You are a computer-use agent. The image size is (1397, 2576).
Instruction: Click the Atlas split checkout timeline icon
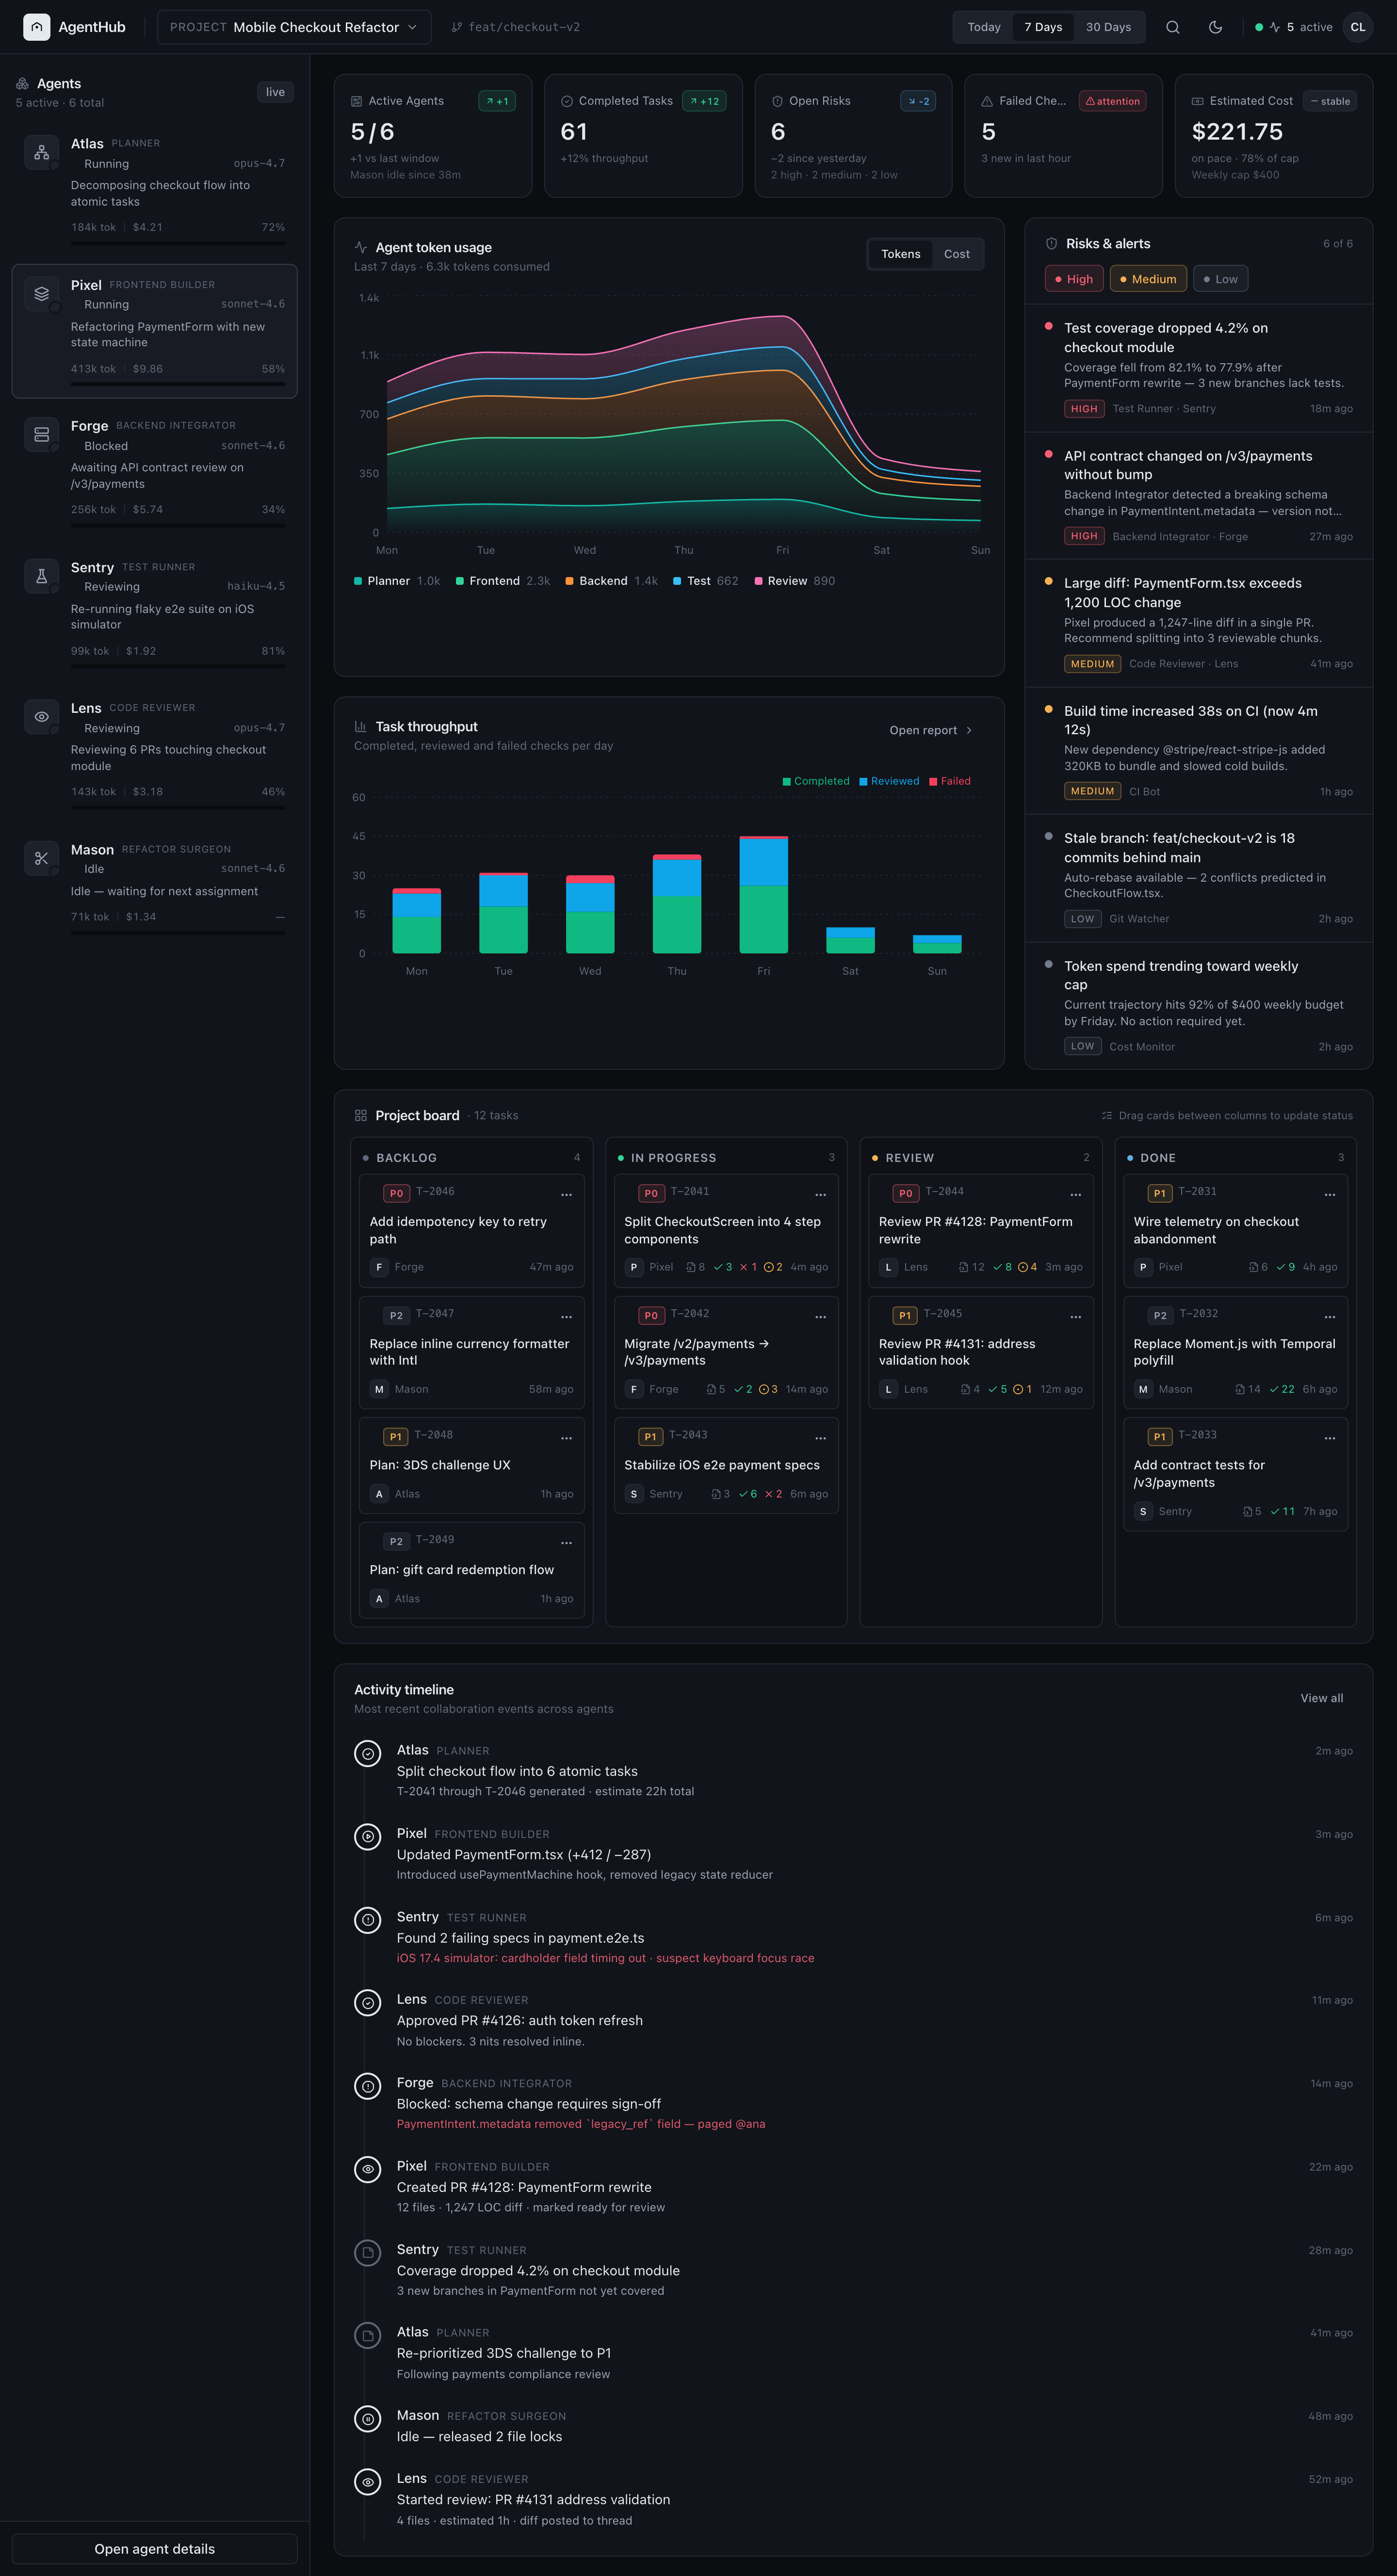368,1753
